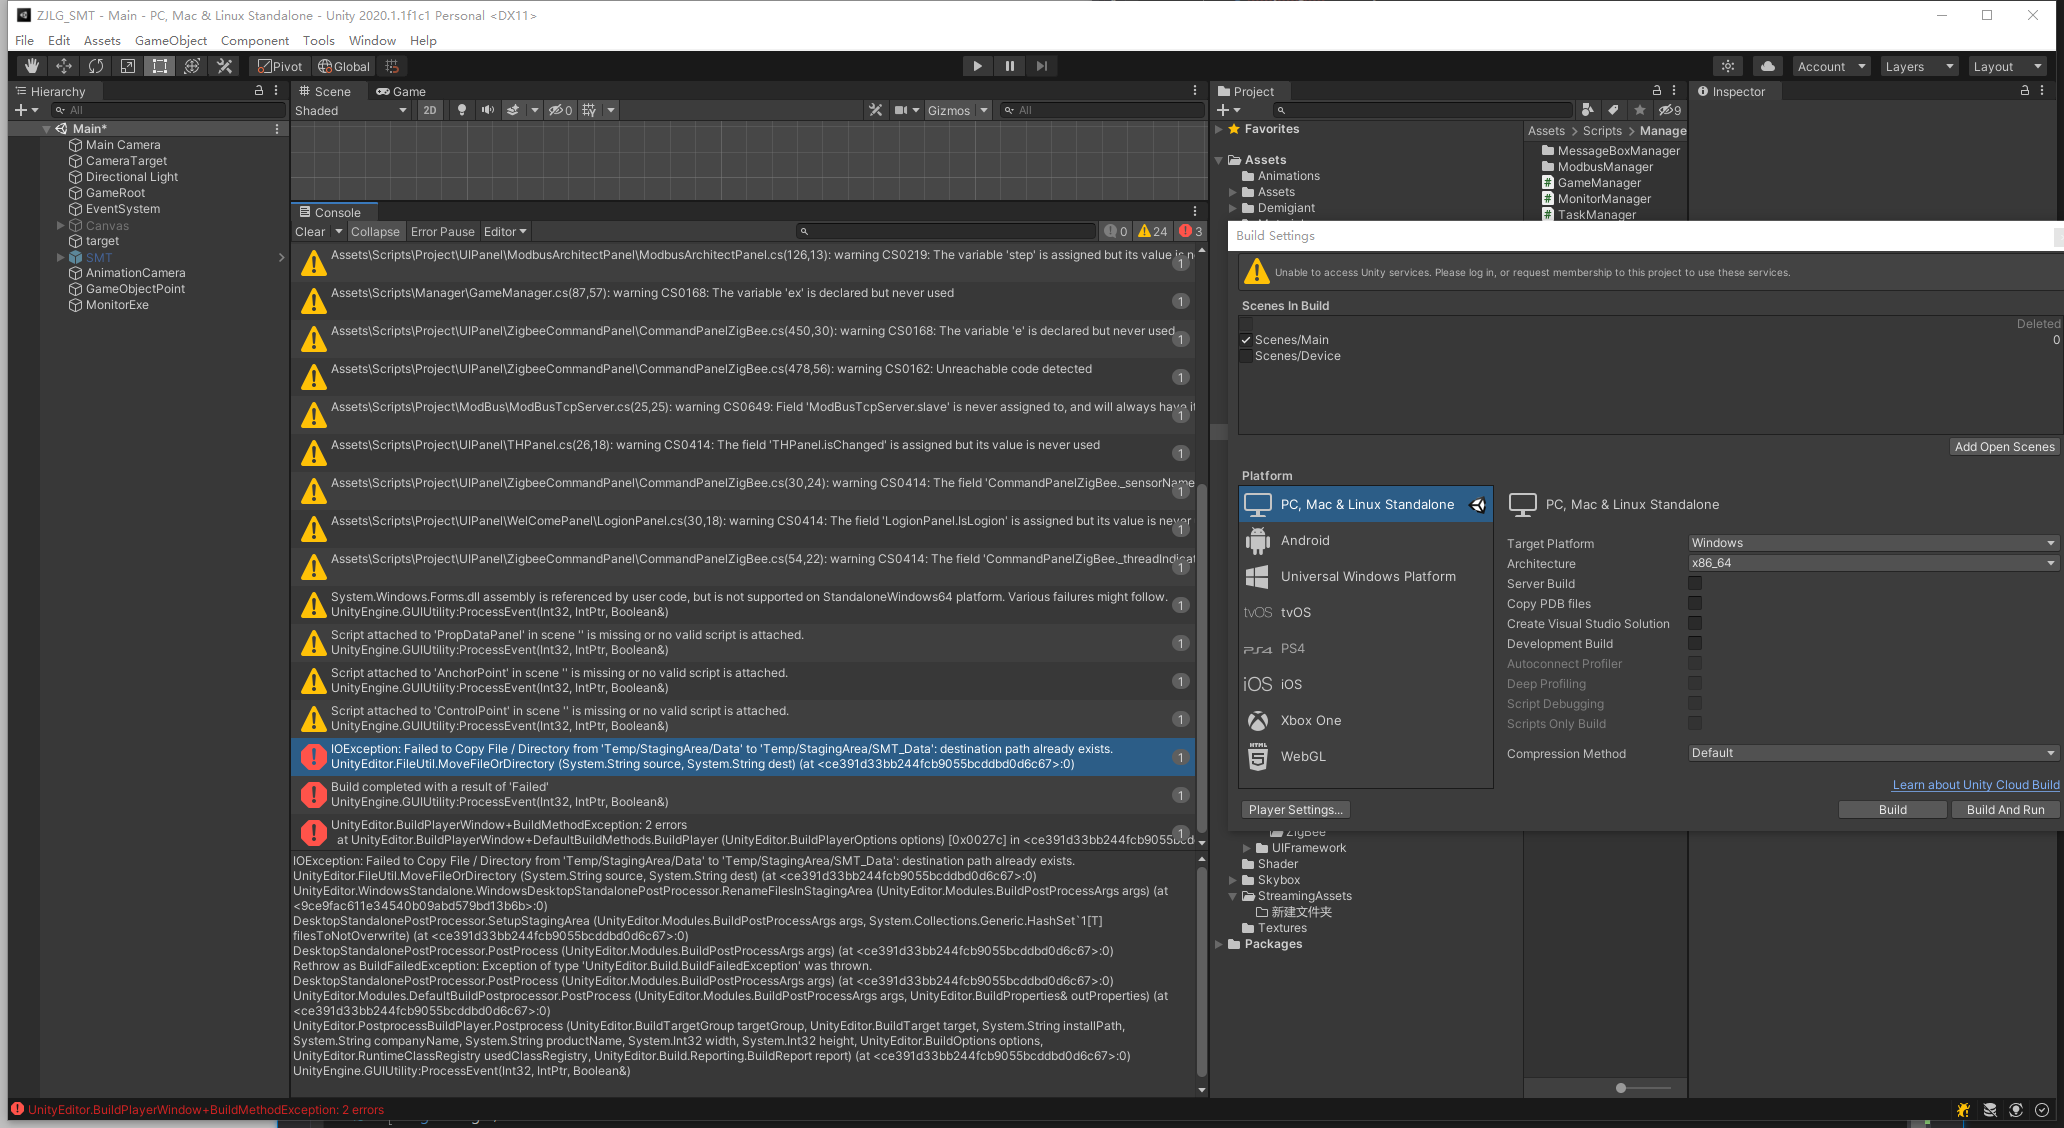Click the Build And Run button
This screenshot has height=1128, width=2064.
pyautogui.click(x=2005, y=809)
